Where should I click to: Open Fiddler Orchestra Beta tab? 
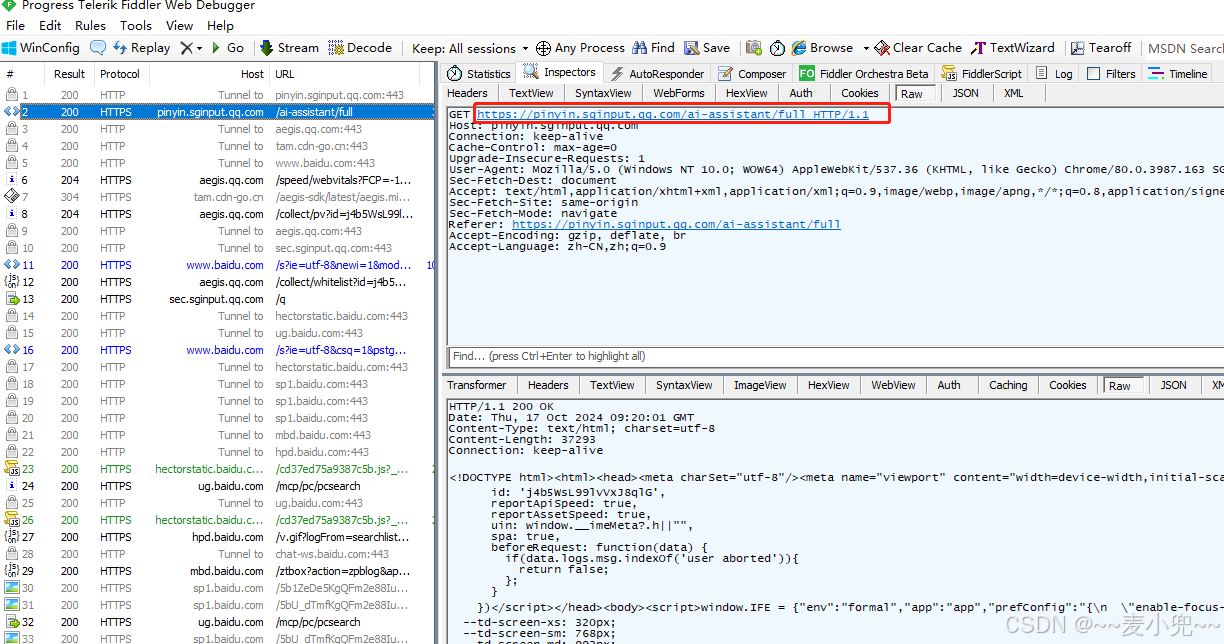pyautogui.click(x=865, y=73)
